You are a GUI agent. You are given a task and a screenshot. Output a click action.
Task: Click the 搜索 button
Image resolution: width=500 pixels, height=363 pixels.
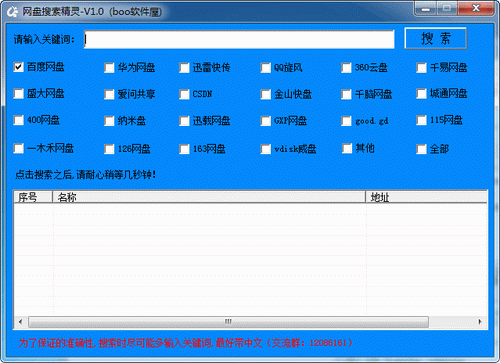(x=435, y=38)
